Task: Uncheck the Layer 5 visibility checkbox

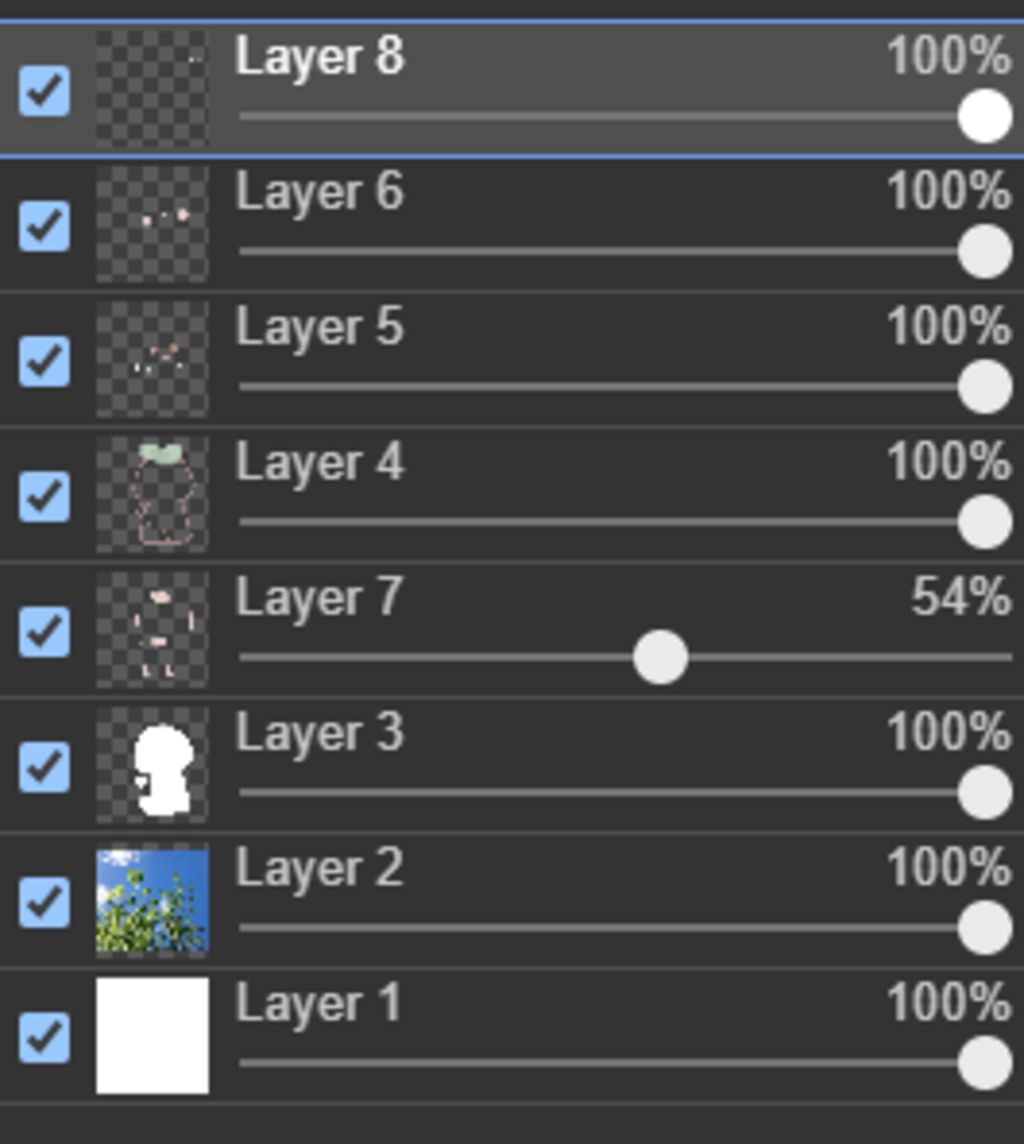Action: tap(45, 361)
